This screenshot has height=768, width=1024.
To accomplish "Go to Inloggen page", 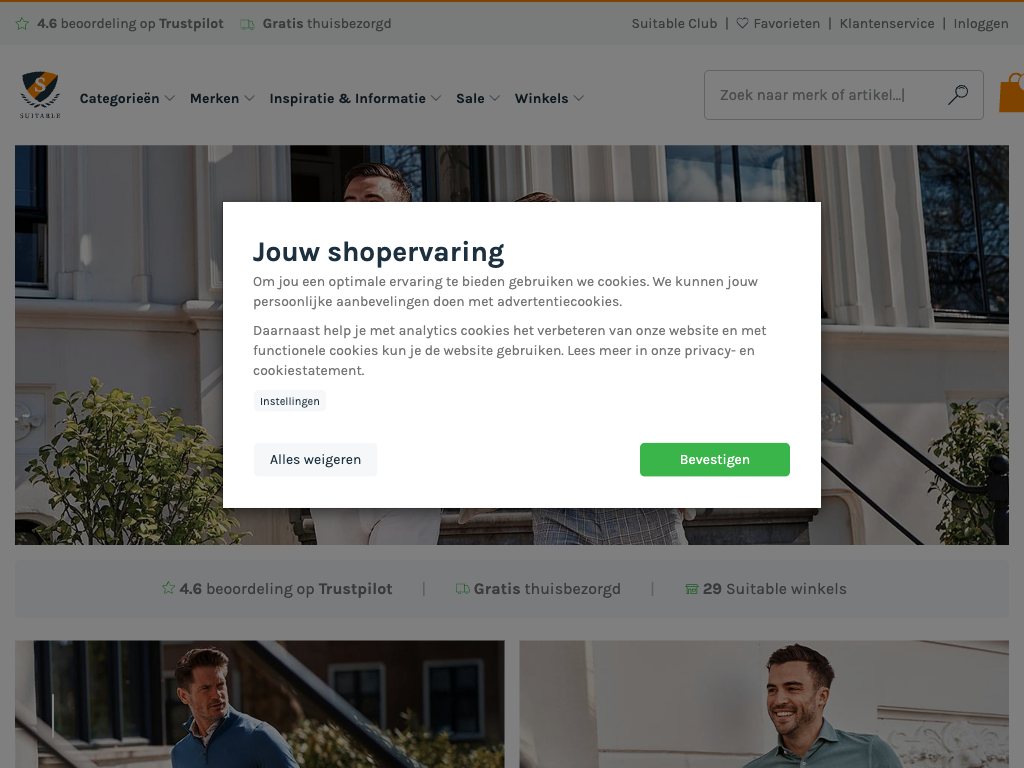I will [981, 24].
